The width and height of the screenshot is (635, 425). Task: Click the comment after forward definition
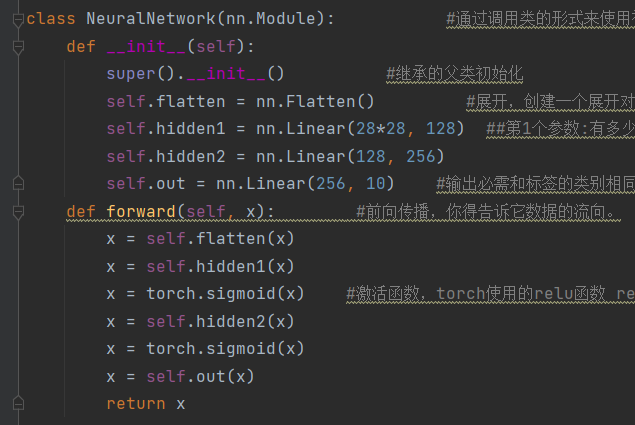click(486, 212)
